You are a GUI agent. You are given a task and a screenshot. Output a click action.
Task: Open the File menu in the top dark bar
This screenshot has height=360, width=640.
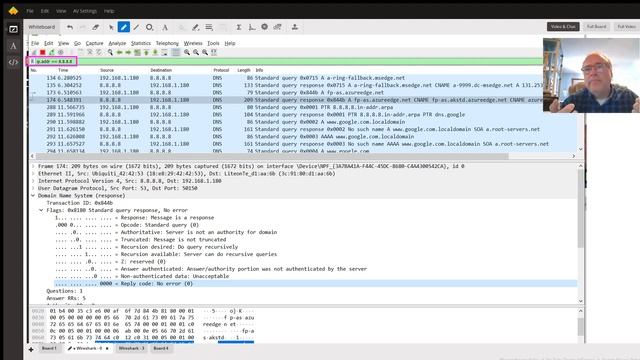coord(30,11)
